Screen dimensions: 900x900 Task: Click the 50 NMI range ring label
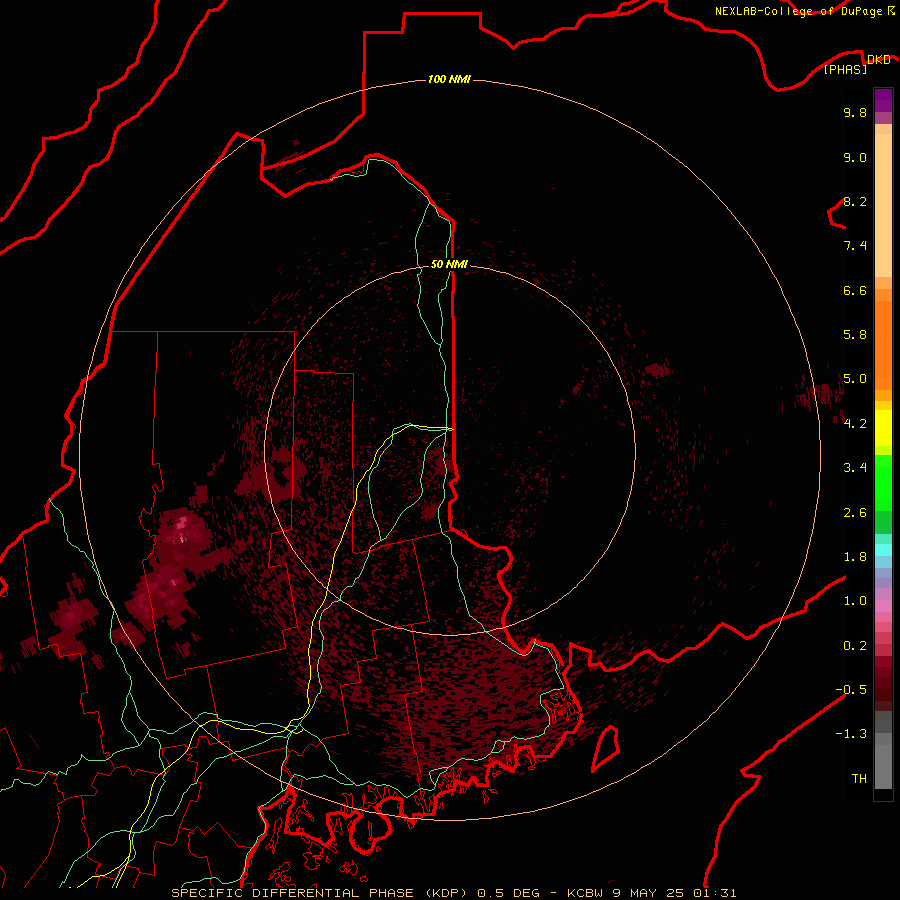point(449,265)
